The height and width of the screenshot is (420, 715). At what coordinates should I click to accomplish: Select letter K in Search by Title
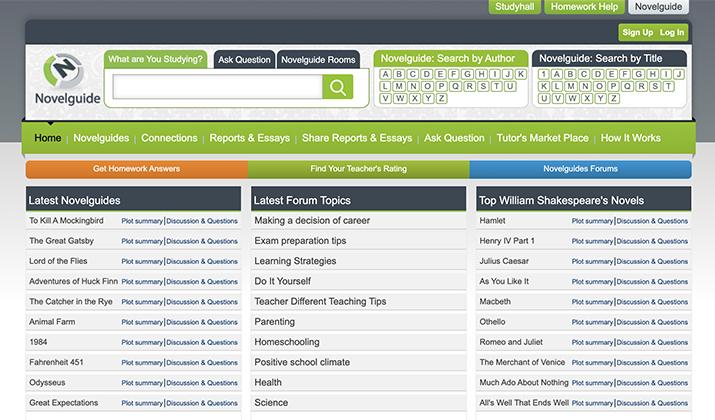pos(544,86)
